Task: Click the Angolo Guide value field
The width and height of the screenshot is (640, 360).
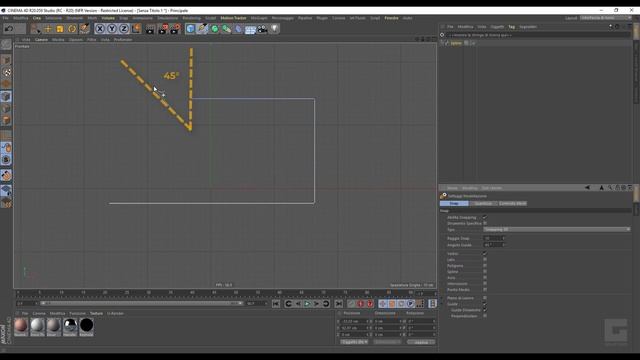Action: pos(494,245)
